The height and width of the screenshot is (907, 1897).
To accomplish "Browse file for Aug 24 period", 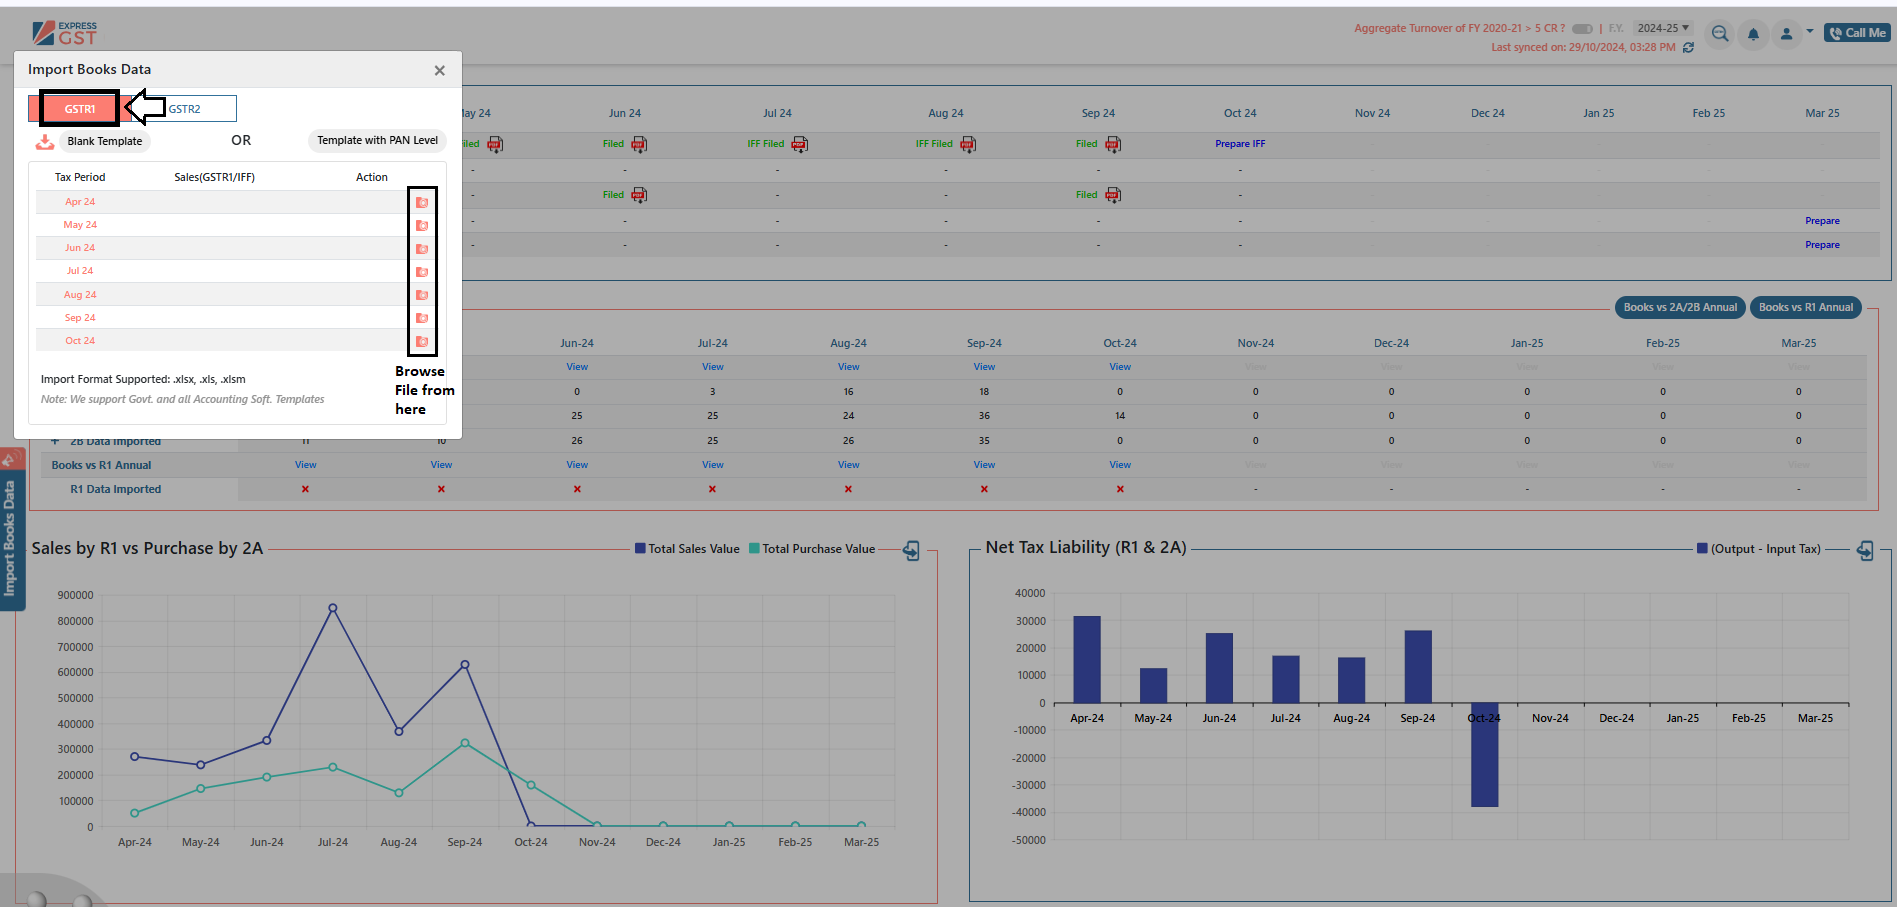I will tap(422, 295).
